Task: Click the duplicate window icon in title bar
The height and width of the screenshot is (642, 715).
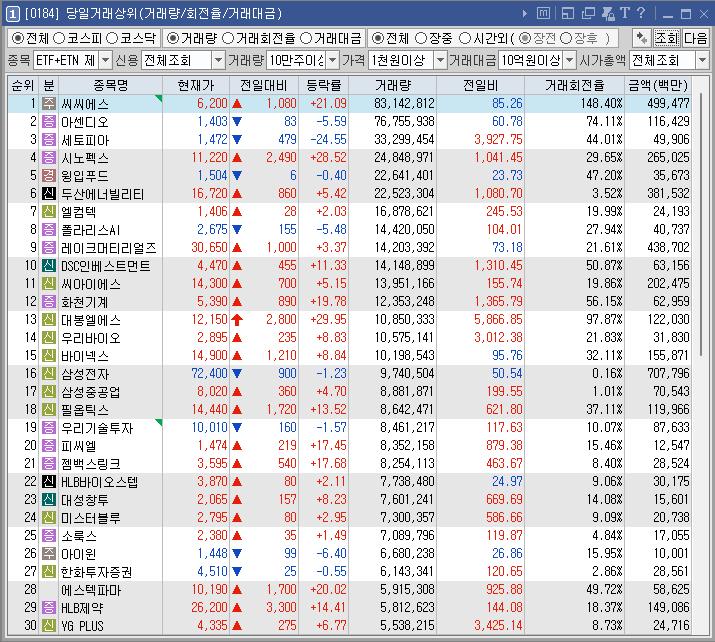Action: pos(589,14)
